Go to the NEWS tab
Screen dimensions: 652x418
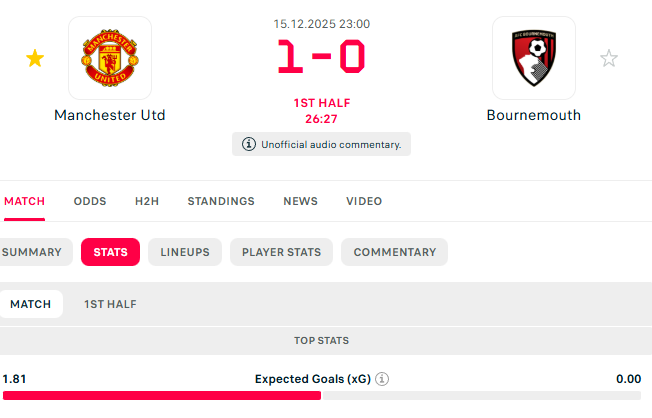click(x=300, y=201)
